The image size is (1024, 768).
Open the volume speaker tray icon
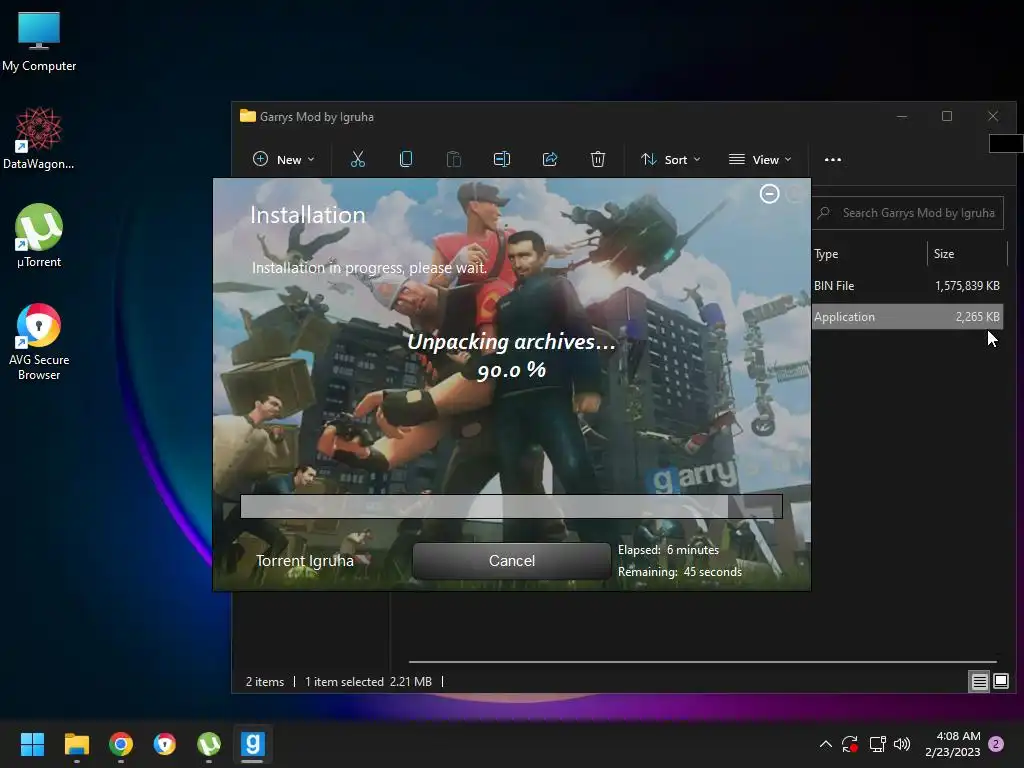(x=902, y=744)
